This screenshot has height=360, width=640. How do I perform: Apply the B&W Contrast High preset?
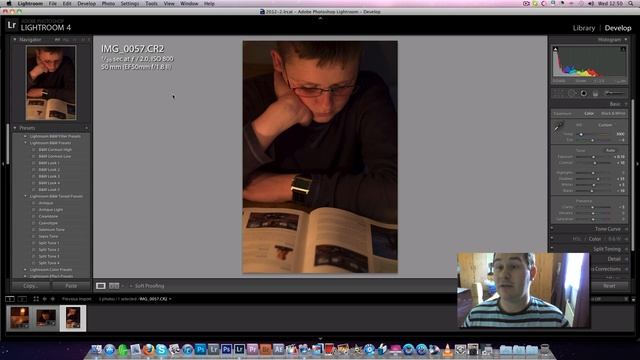click(x=55, y=150)
